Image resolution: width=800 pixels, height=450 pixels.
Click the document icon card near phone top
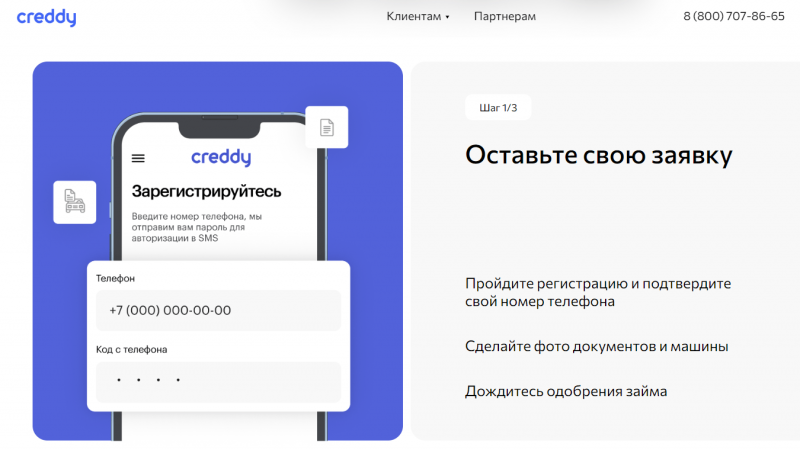coord(327,127)
